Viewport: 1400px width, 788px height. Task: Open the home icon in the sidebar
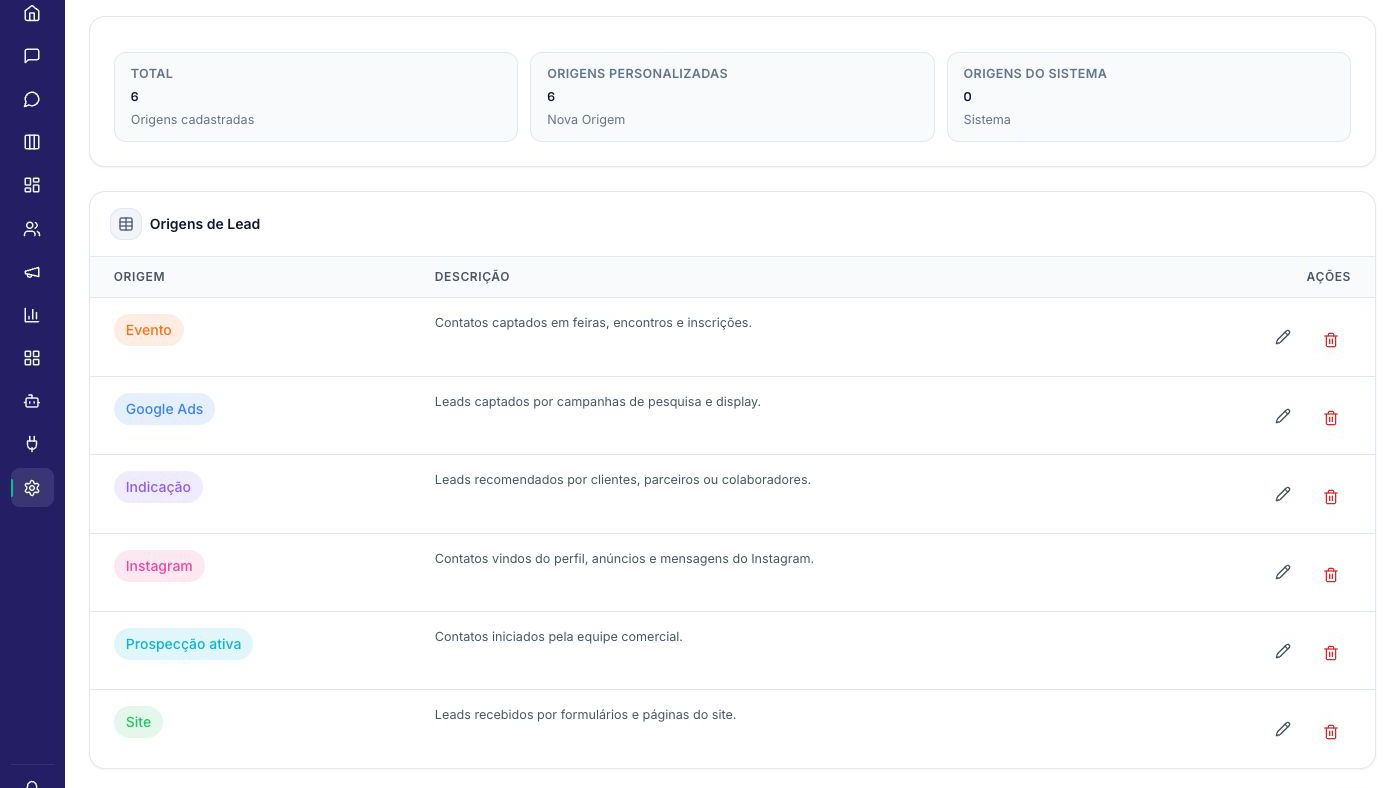pos(32,13)
